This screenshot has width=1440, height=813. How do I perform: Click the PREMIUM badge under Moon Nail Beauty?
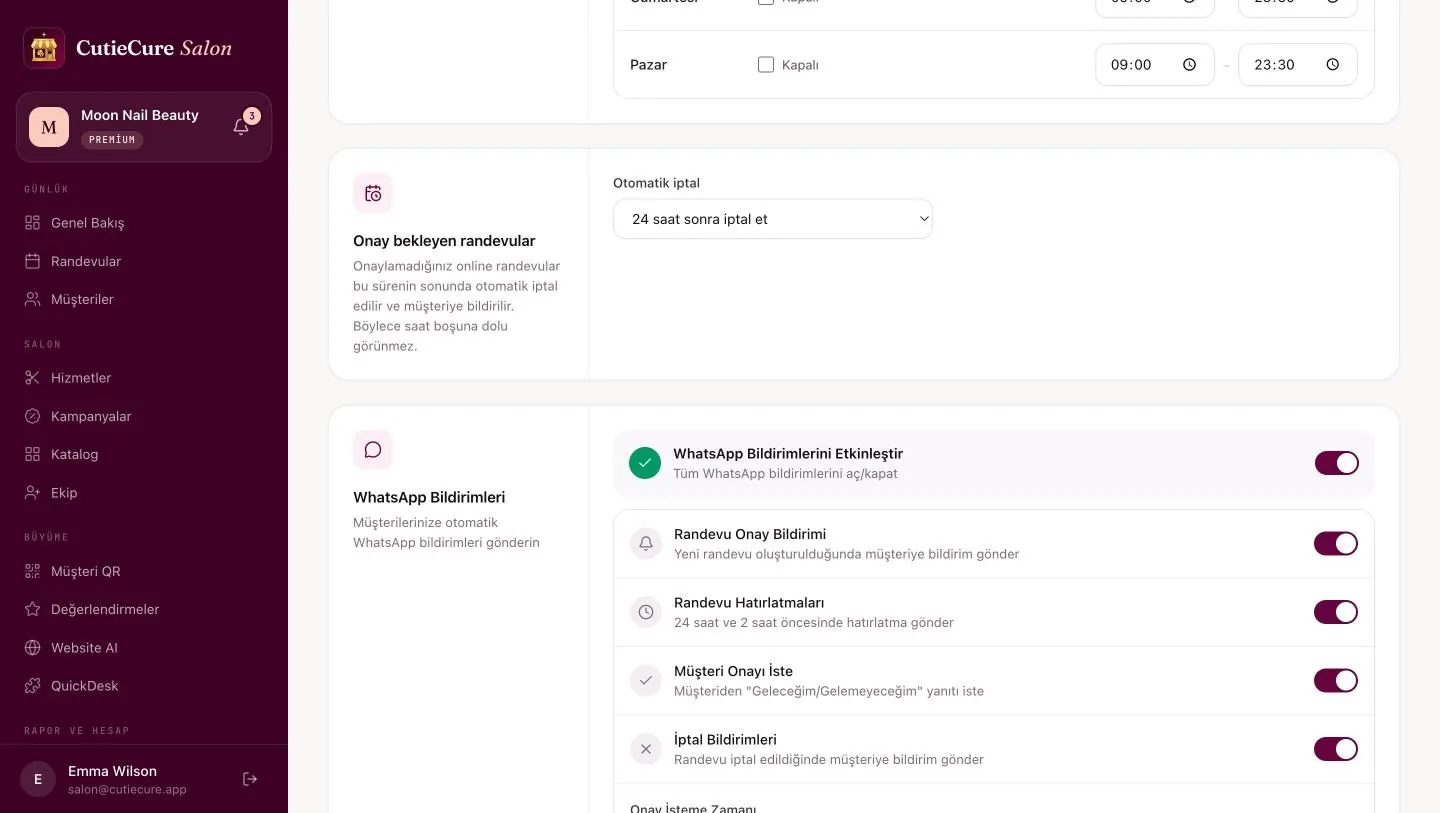coord(112,140)
